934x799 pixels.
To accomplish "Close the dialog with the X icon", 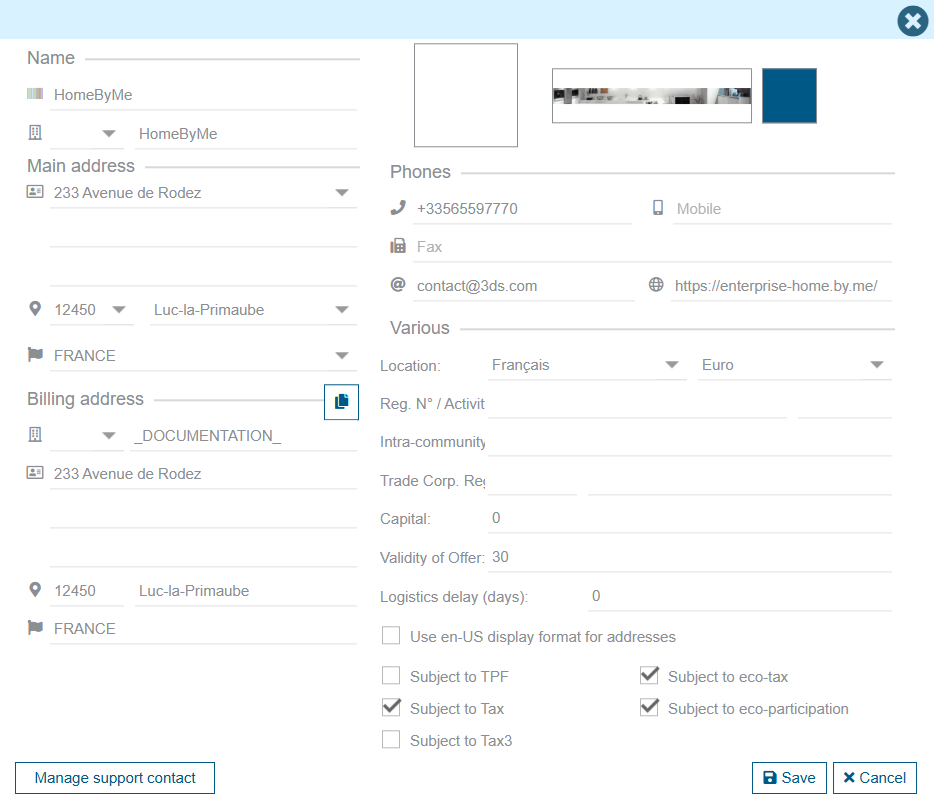I will (x=912, y=21).
